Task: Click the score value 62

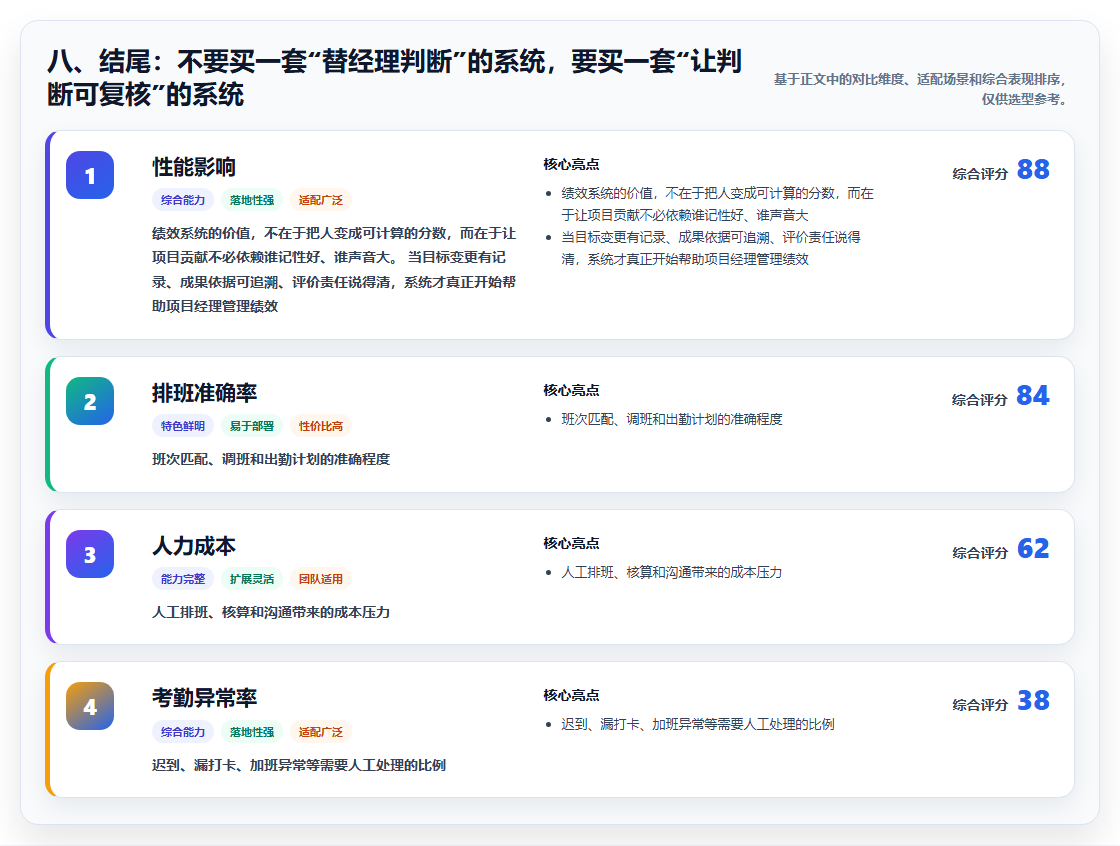Action: click(x=1033, y=548)
